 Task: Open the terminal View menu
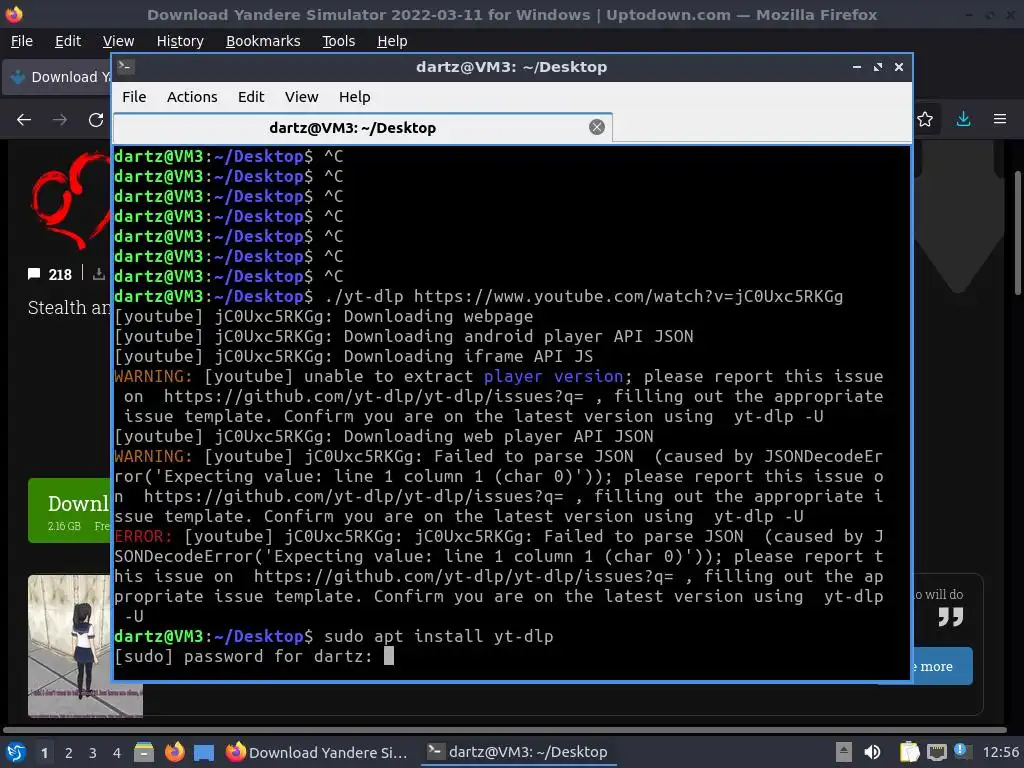point(301,97)
